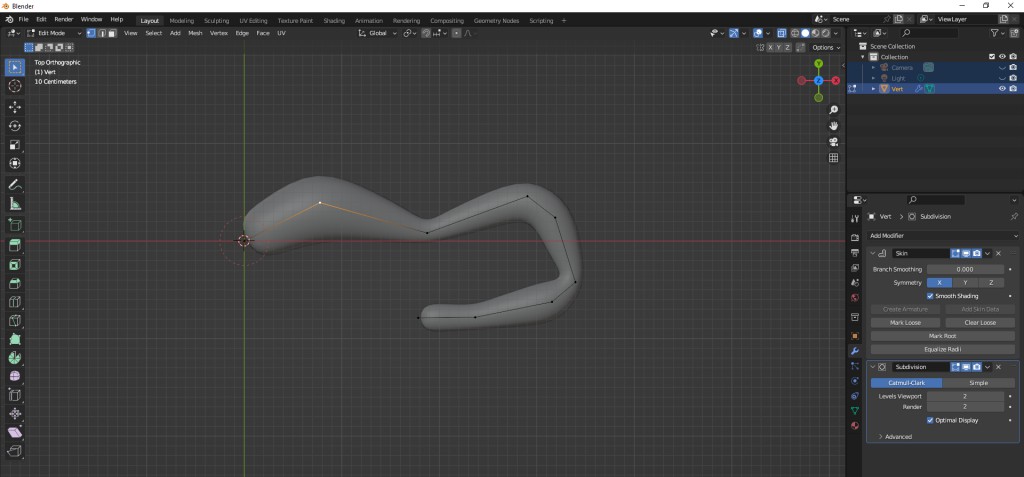1024x477 pixels.
Task: Select the Move tool in left toolbar
Action: [15, 106]
